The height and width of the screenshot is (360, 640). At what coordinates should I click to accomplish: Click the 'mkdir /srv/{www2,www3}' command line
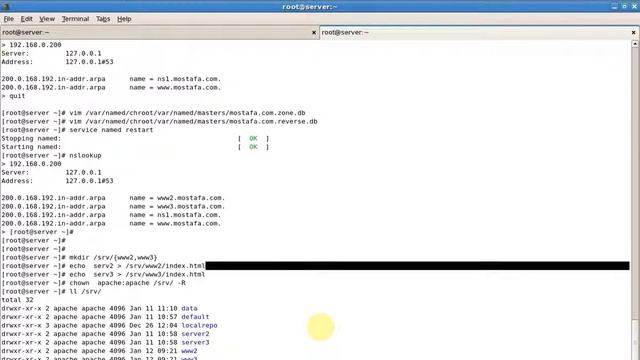pyautogui.click(x=79, y=258)
